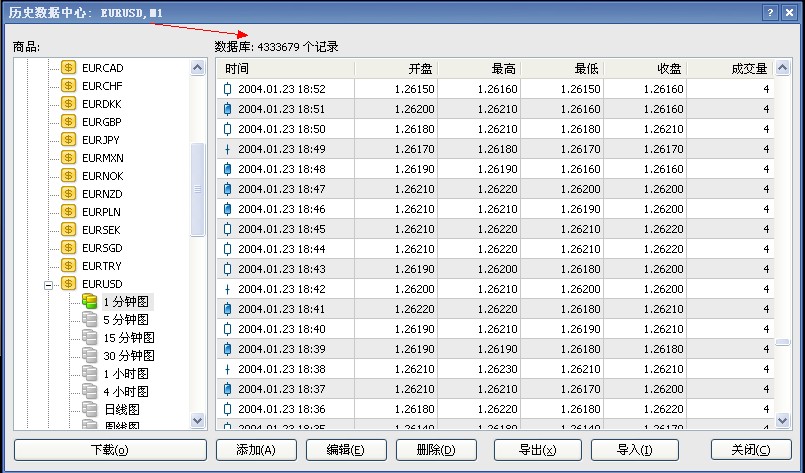The width and height of the screenshot is (805, 473).
Task: Select the 15 分钟图 tree item
Action: click(x=128, y=338)
